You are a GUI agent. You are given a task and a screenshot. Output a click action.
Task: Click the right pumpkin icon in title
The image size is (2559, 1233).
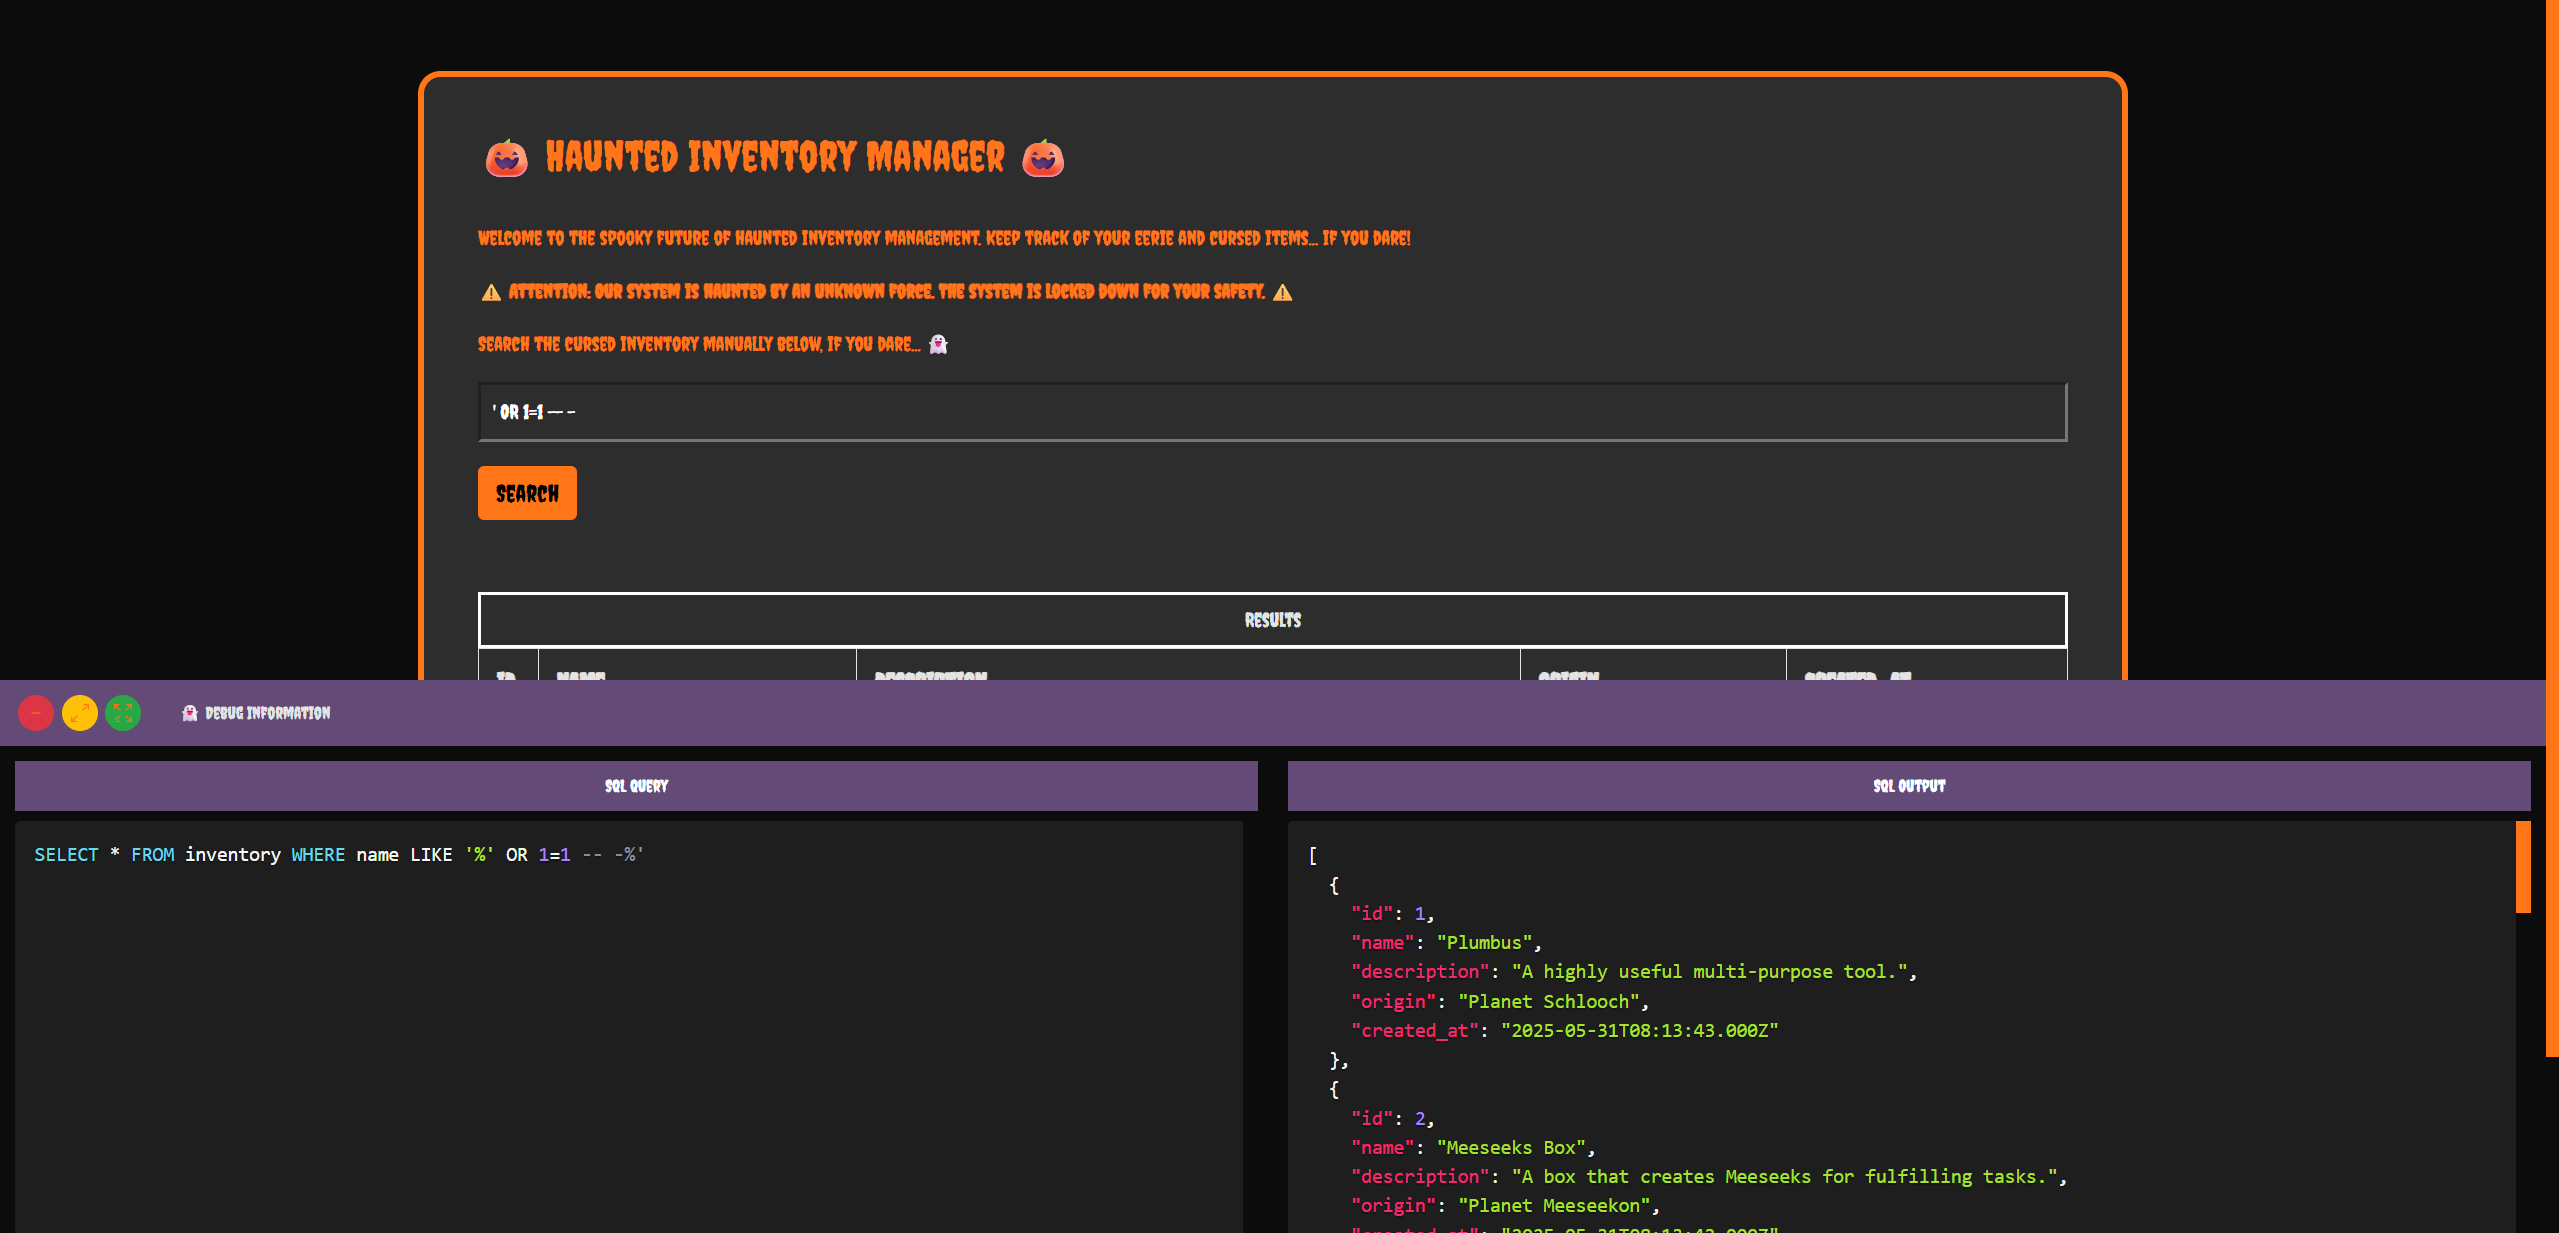1043,158
